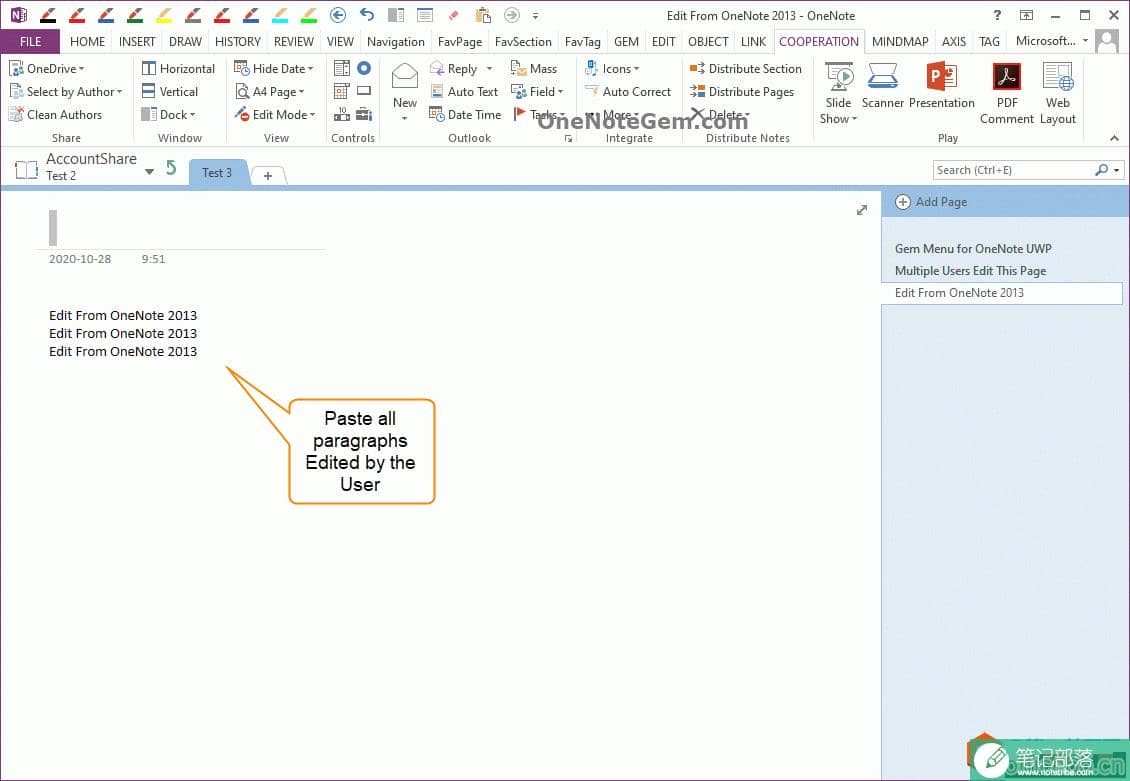Screen dimensions: 1130x781
Task: Undo the last action
Action: 367,14
